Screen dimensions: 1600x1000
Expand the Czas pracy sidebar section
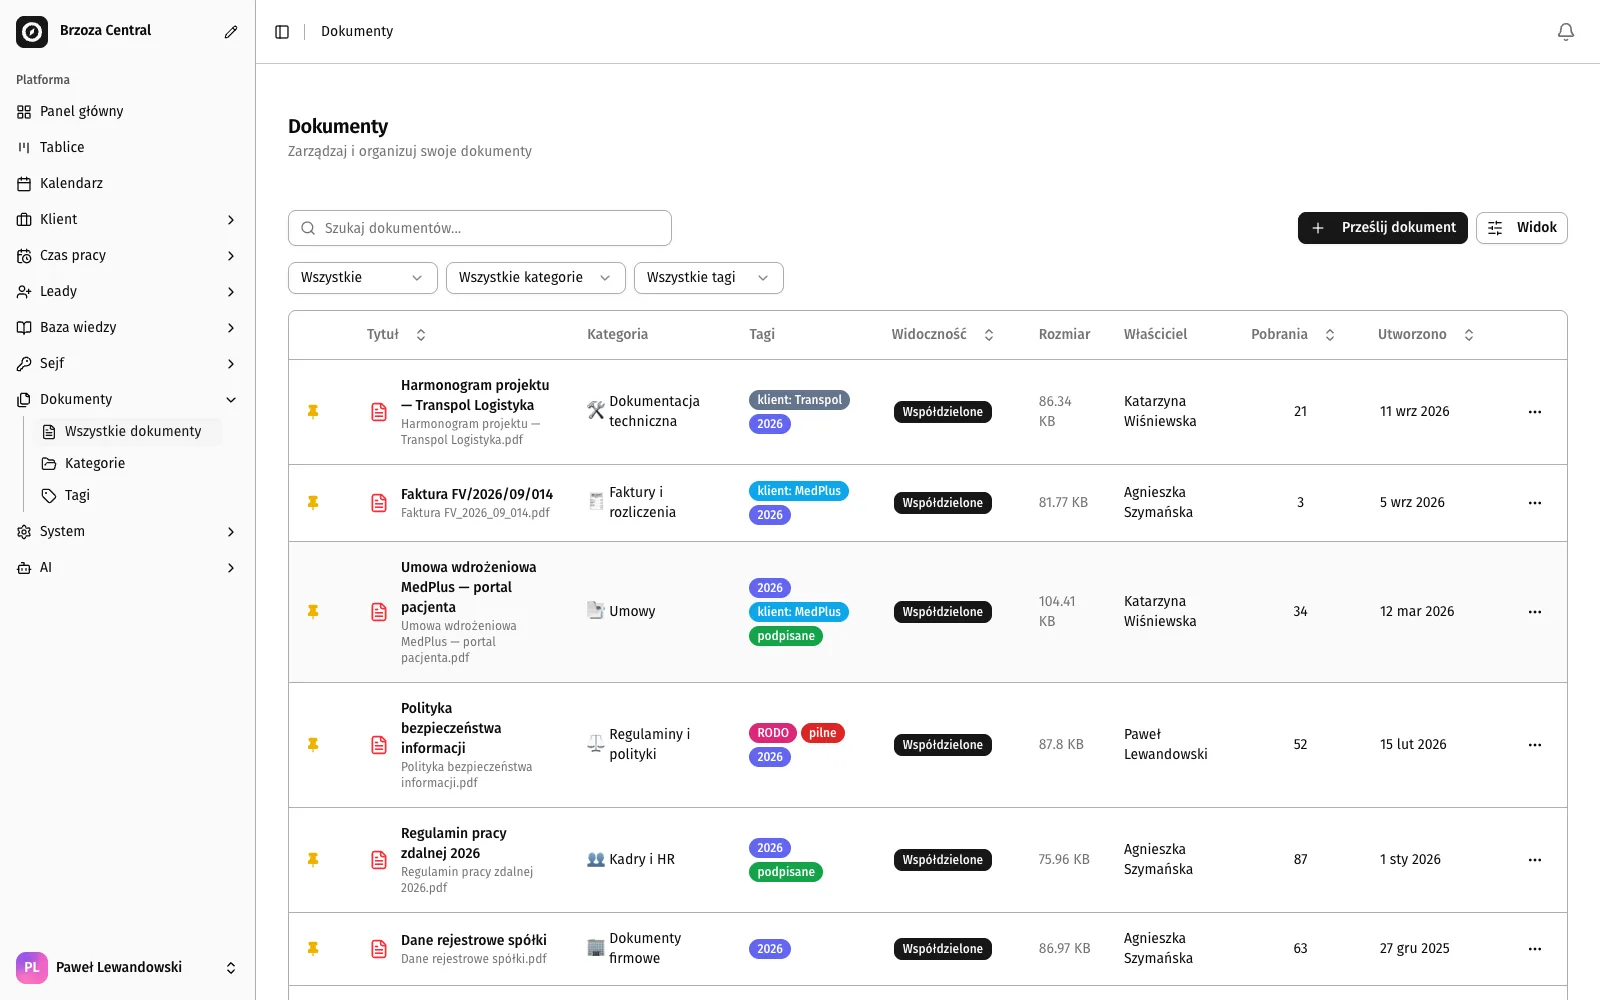tap(127, 256)
